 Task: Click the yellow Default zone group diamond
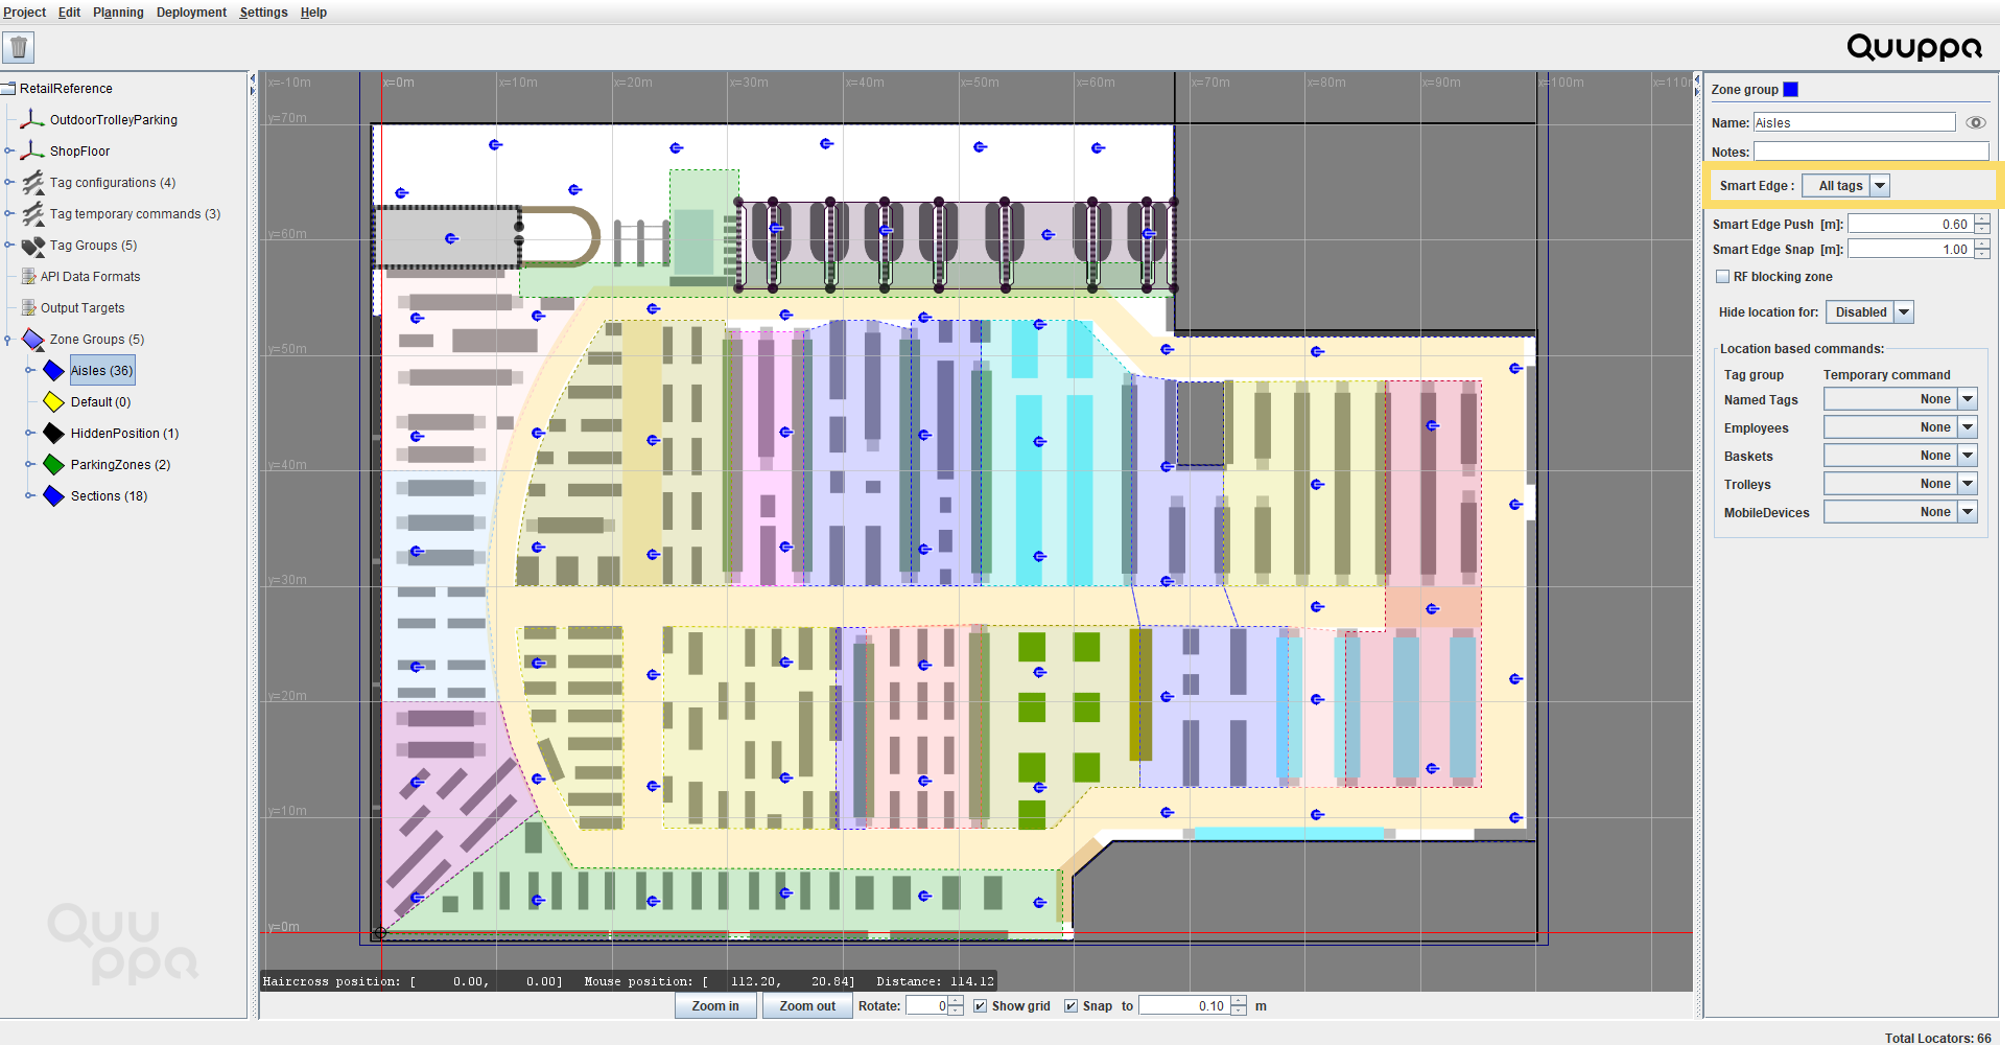[54, 402]
